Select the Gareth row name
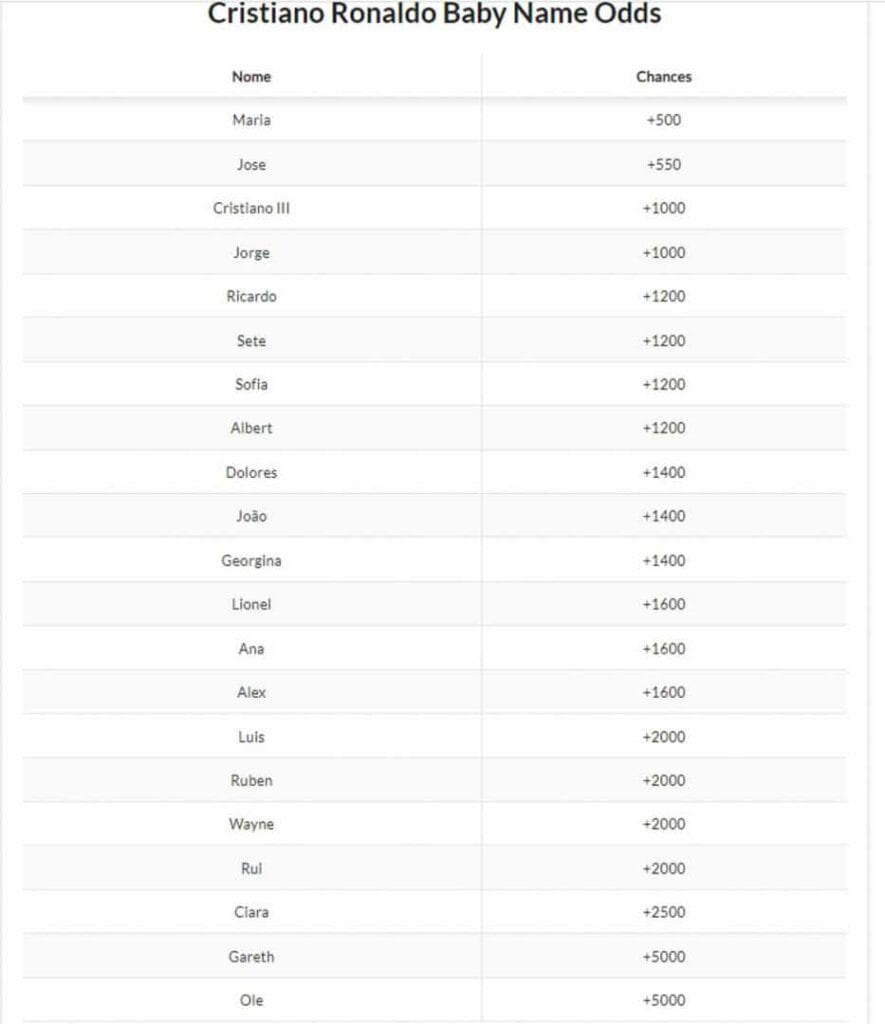 coord(251,956)
